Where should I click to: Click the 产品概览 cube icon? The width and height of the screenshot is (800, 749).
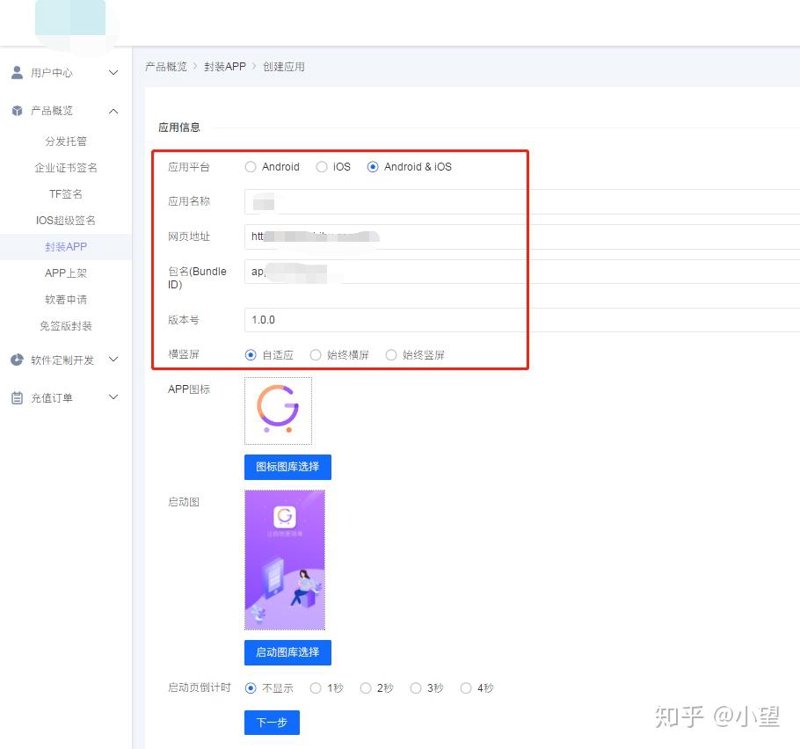click(x=17, y=111)
